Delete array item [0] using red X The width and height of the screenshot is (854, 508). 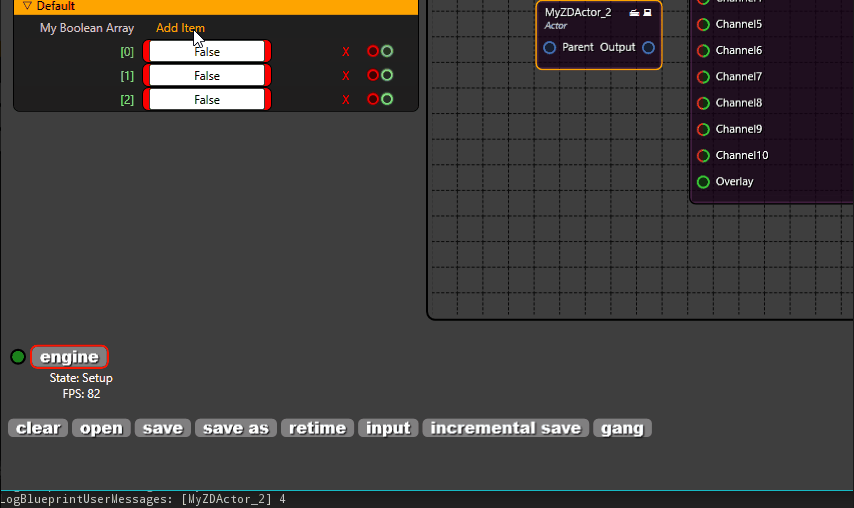click(346, 52)
